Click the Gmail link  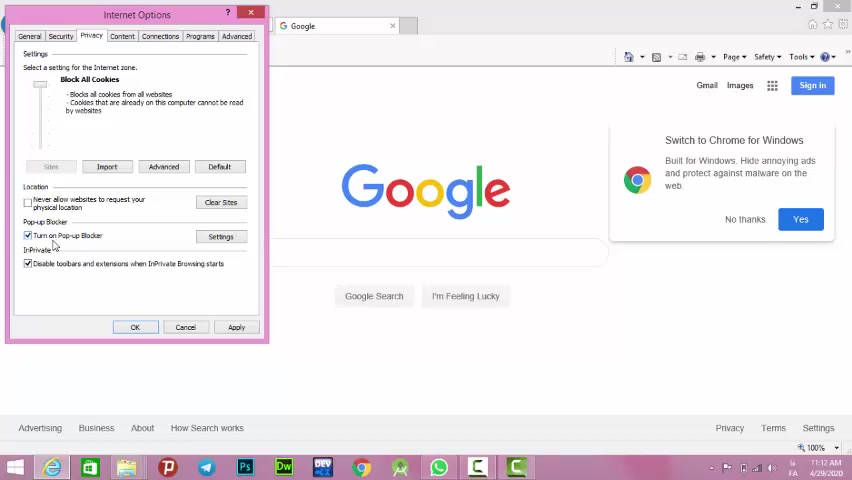click(707, 85)
